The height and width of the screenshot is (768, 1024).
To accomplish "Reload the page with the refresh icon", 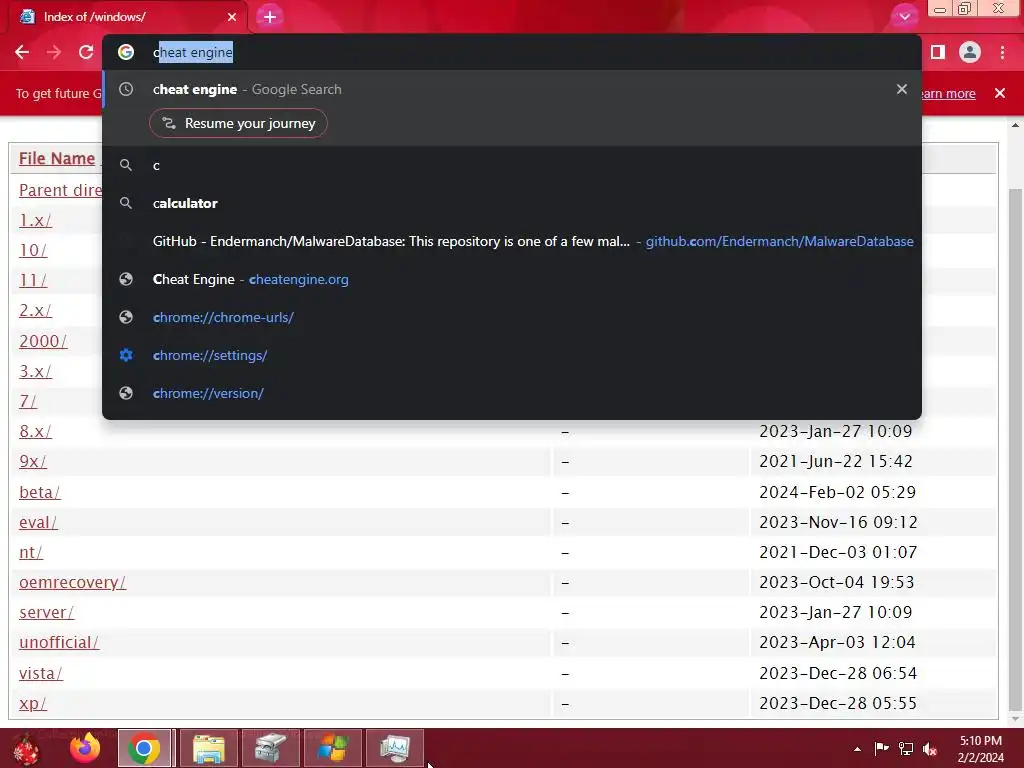I will click(86, 52).
